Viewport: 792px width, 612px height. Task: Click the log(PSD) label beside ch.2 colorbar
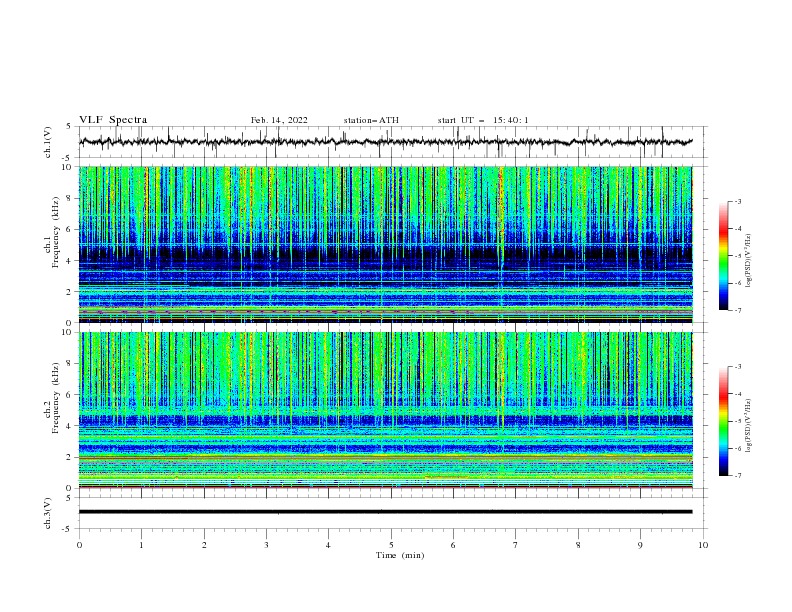coord(748,425)
